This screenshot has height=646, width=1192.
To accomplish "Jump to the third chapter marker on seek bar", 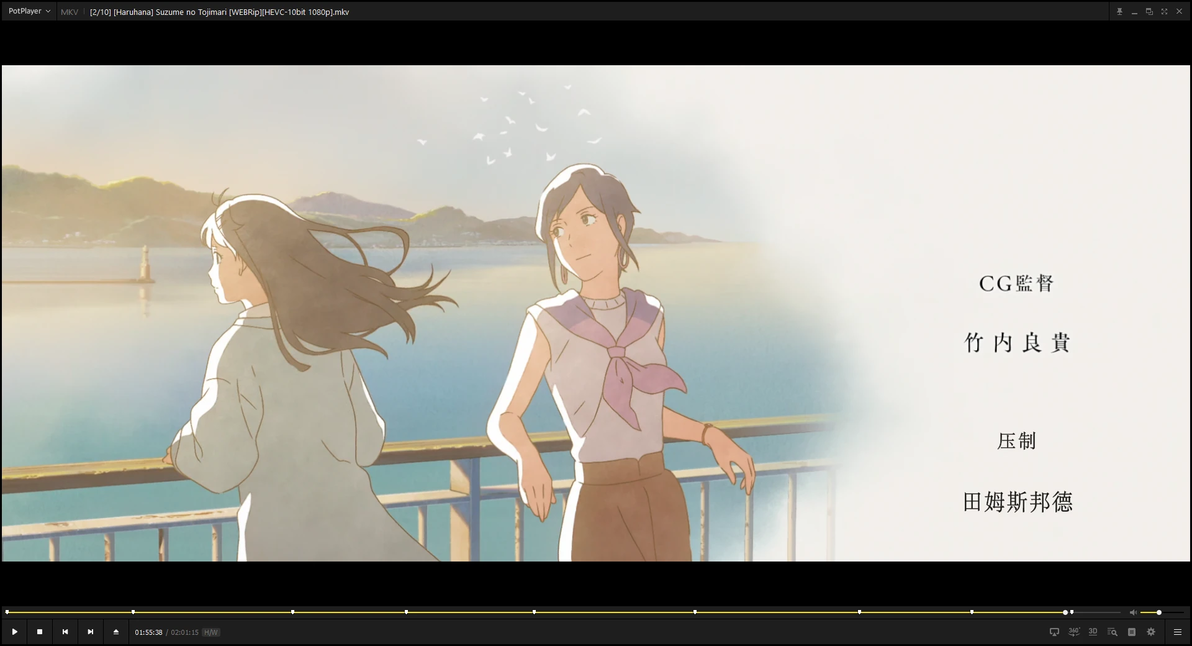I will (x=293, y=612).
